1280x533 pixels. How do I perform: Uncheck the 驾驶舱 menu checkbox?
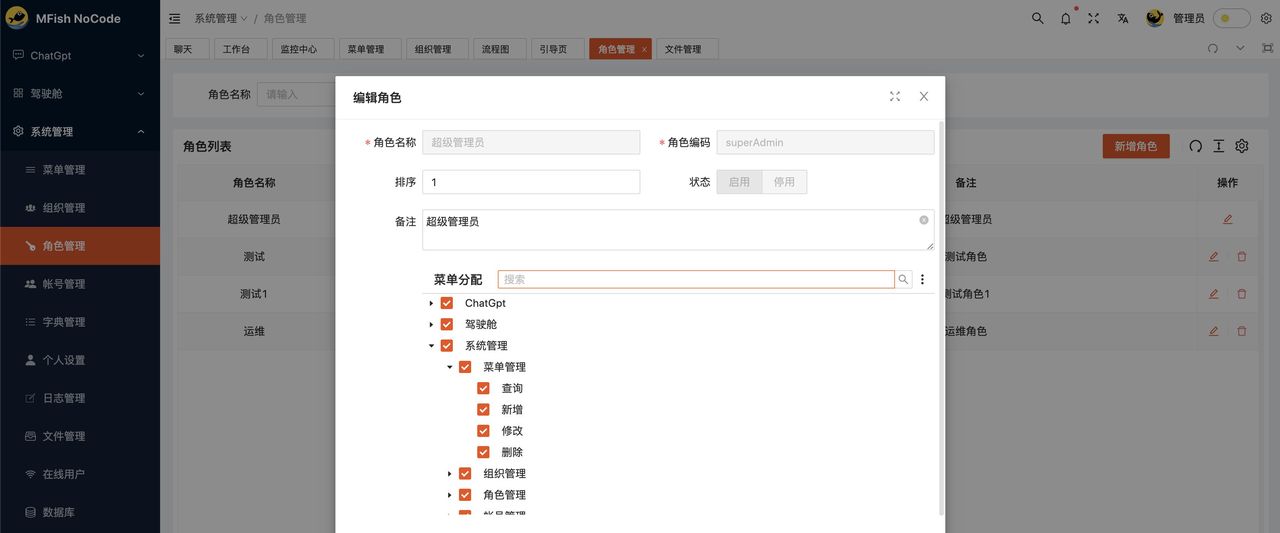pos(447,324)
